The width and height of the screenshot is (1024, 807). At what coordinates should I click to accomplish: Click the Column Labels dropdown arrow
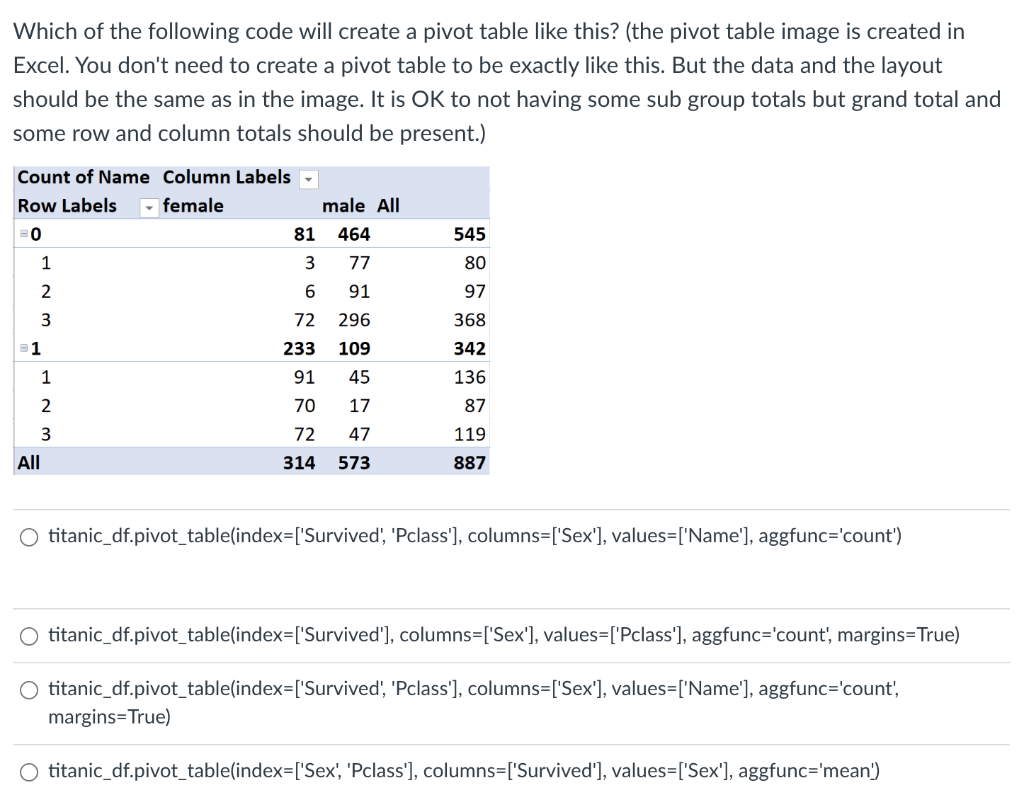tap(308, 177)
